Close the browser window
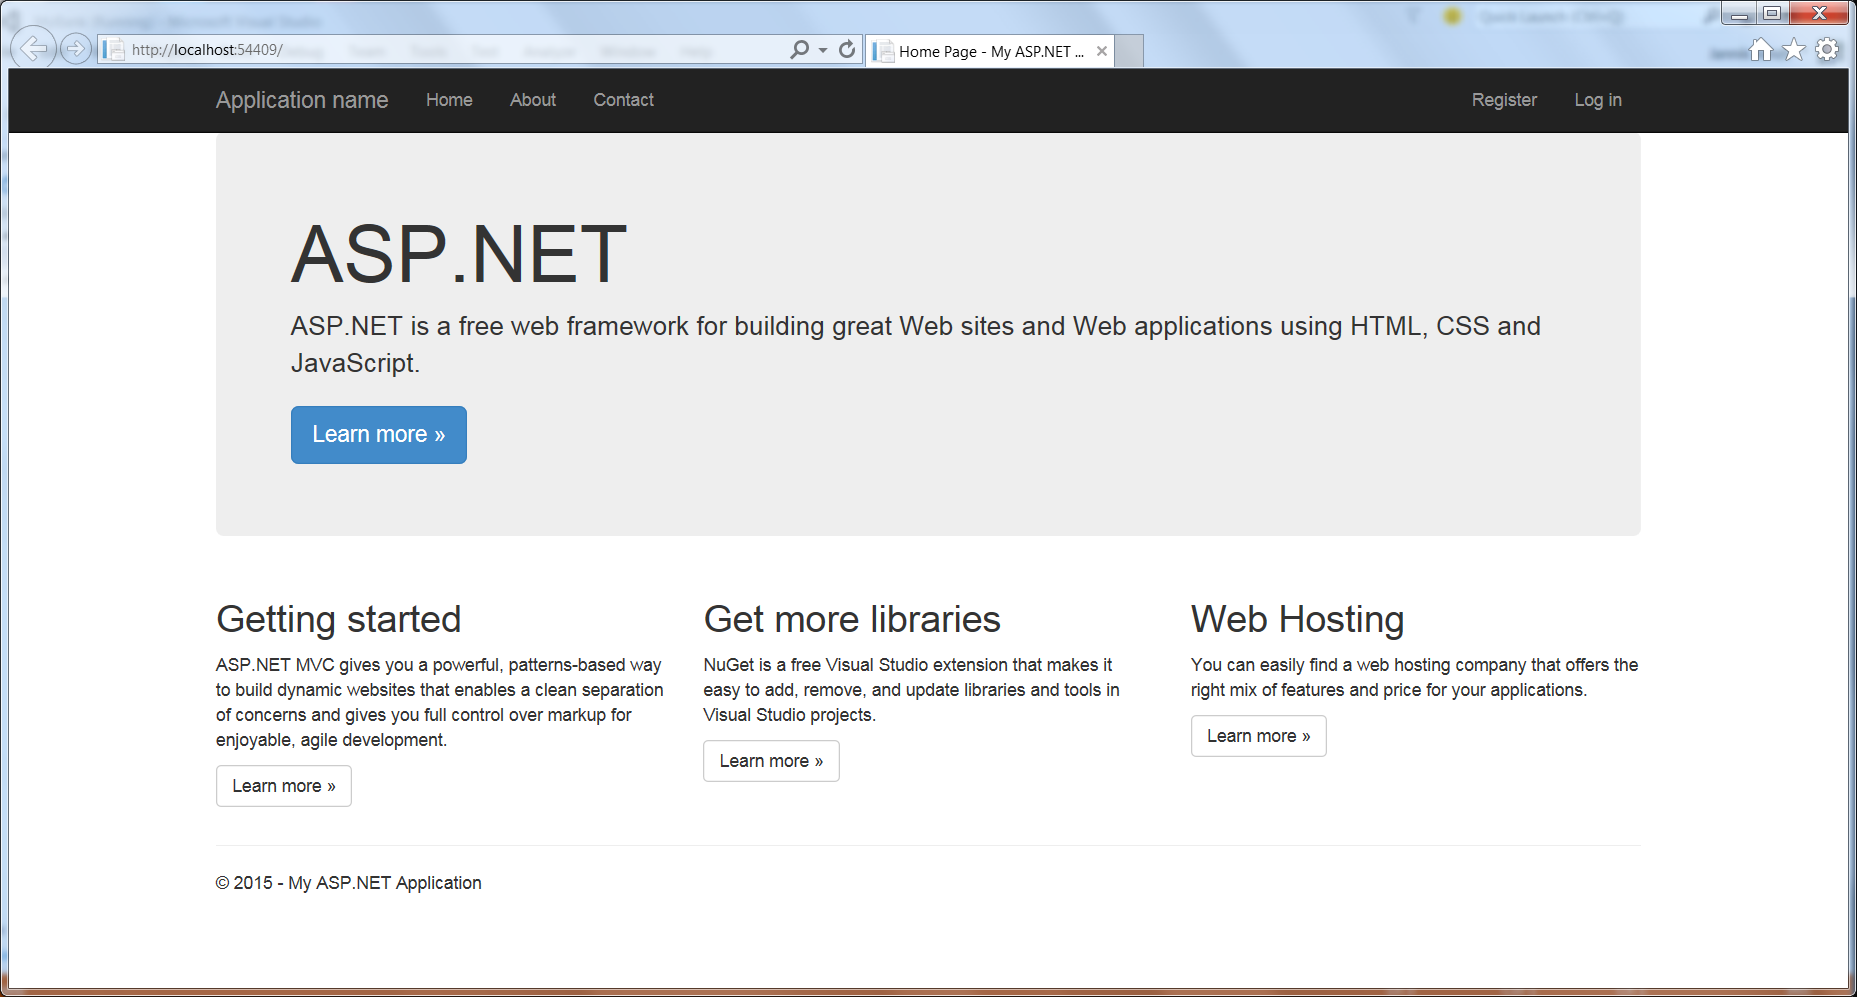Screen dimensions: 1857x997 pos(1819,13)
